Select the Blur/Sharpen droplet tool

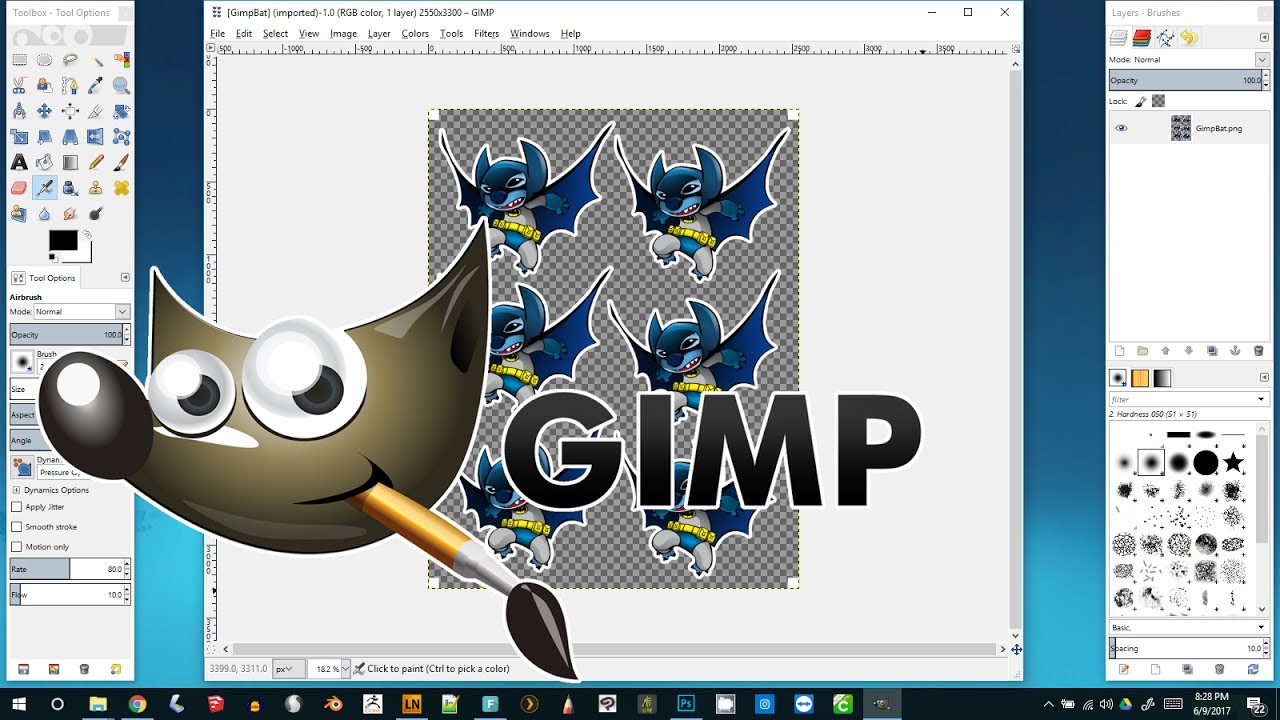45,213
